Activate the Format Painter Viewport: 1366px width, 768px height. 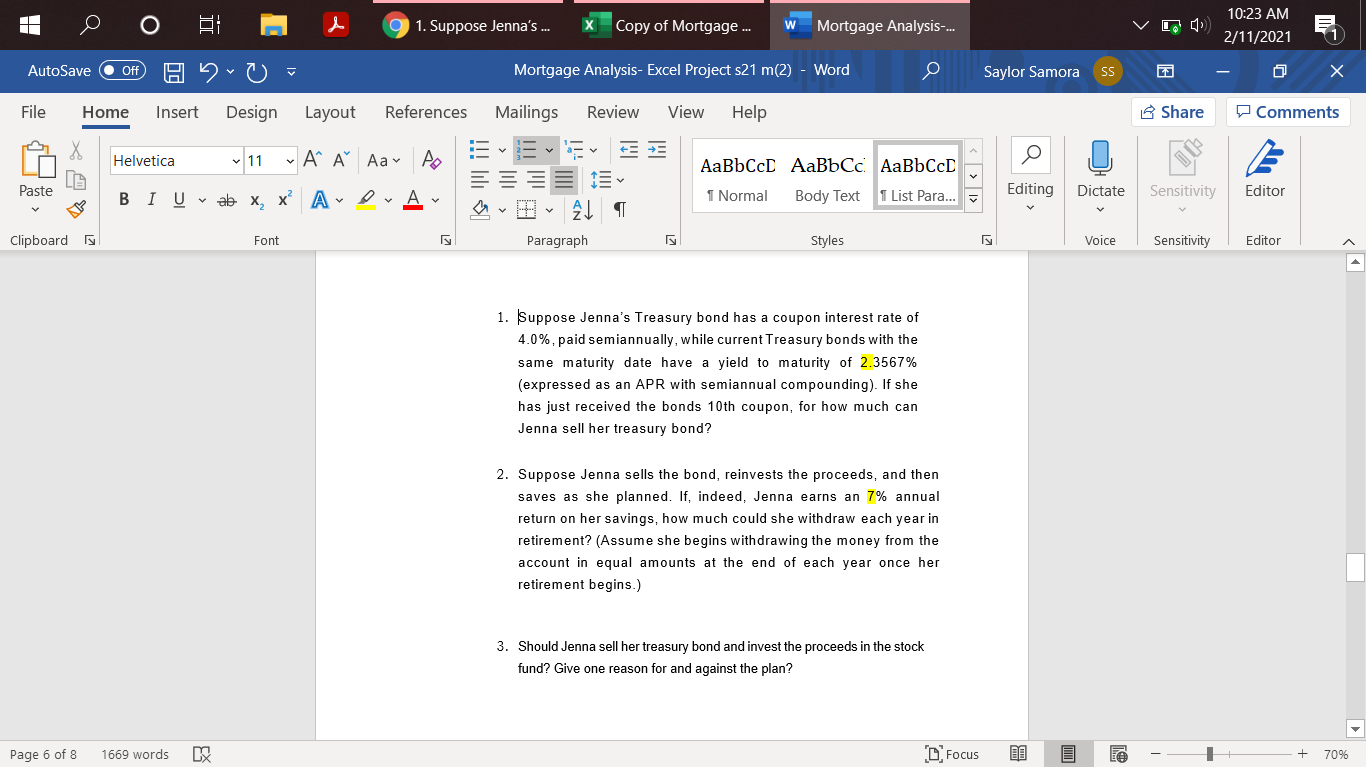pyautogui.click(x=75, y=210)
